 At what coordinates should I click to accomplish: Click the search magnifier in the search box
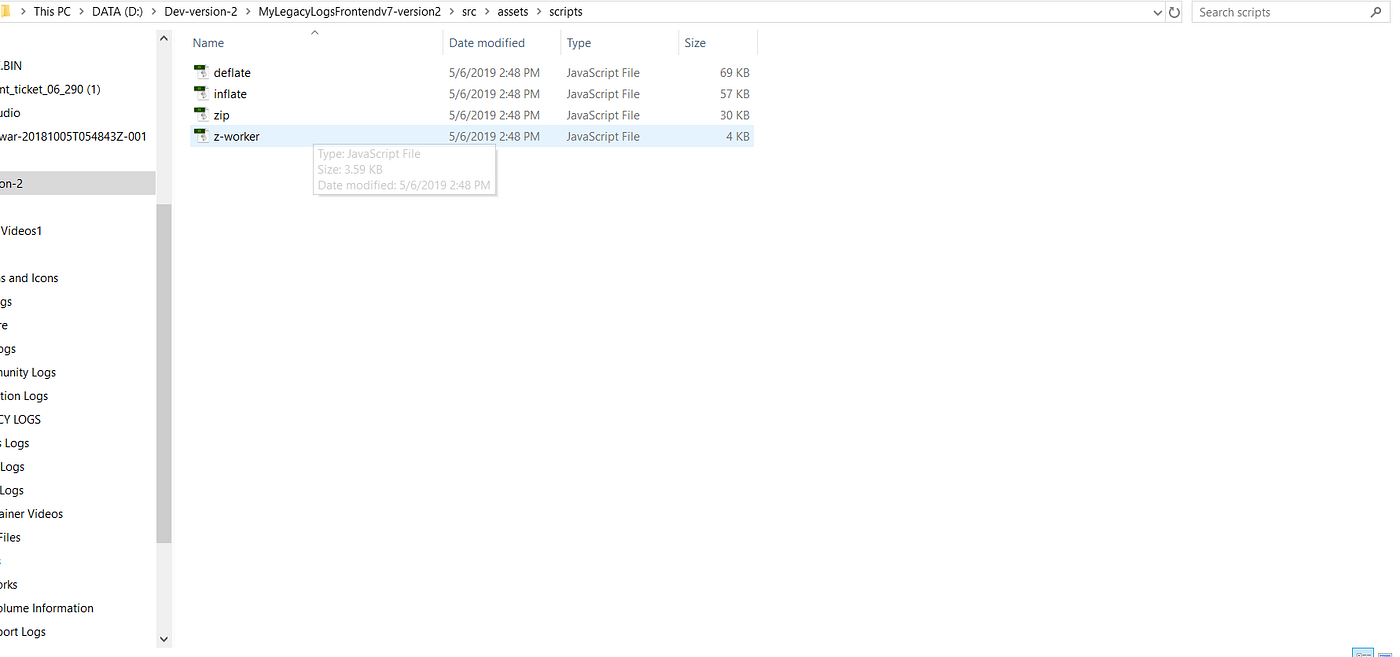pyautogui.click(x=1377, y=11)
